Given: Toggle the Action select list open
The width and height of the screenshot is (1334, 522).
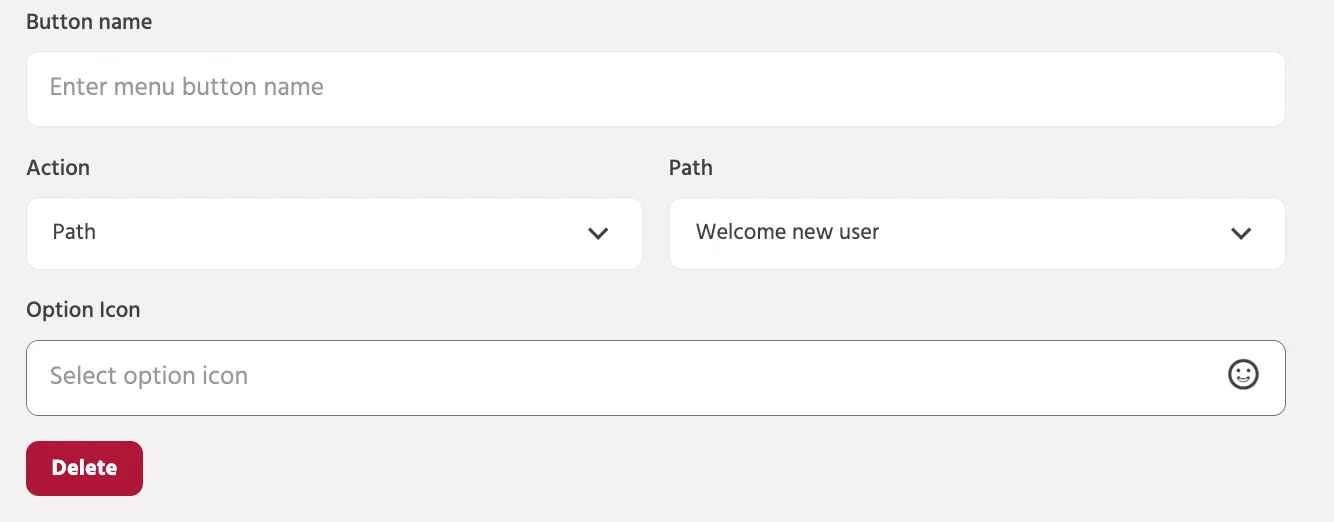Looking at the screenshot, I should tap(334, 233).
